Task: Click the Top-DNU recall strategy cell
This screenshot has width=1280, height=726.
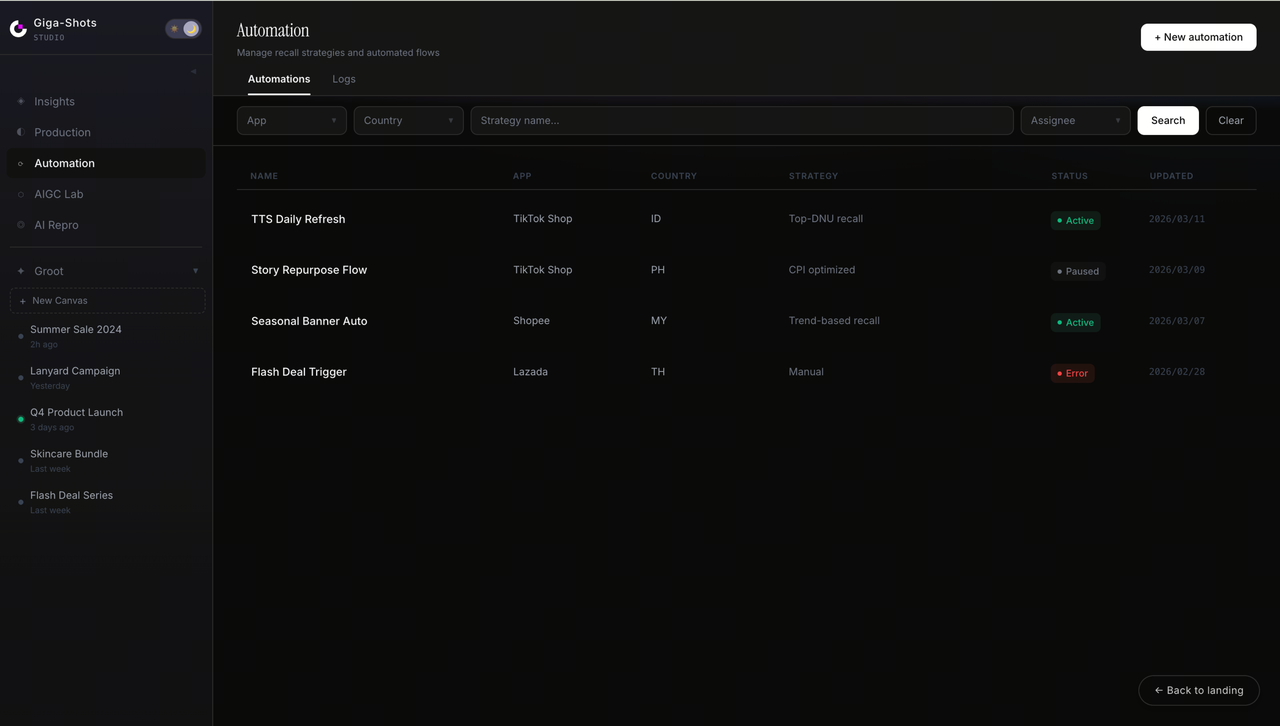Action: click(826, 218)
